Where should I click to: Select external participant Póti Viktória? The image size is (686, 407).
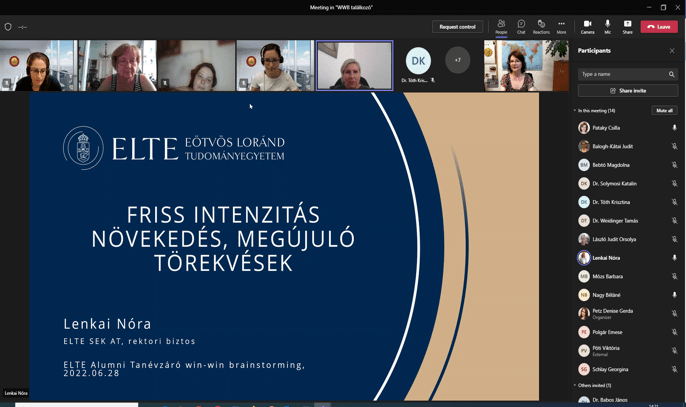[x=628, y=351]
